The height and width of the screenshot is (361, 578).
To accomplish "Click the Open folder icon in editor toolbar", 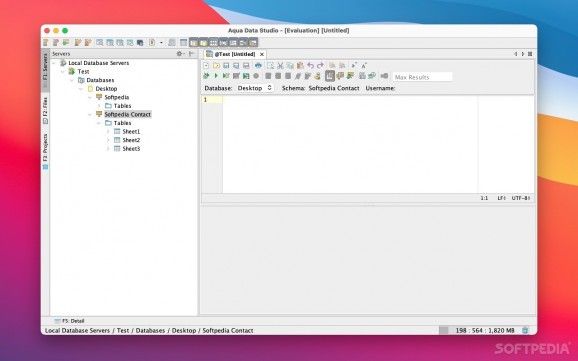I will (216, 66).
